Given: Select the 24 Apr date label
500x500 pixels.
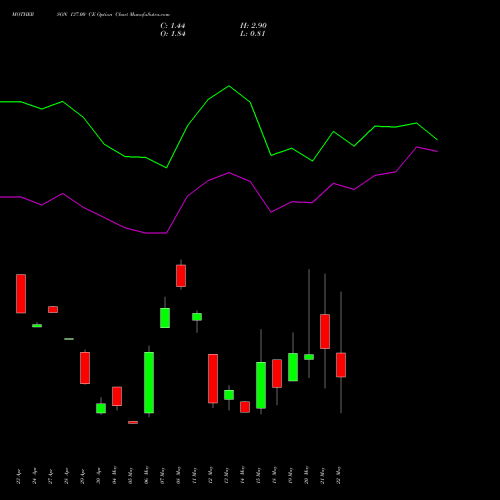Looking at the screenshot, I should click(35, 476).
